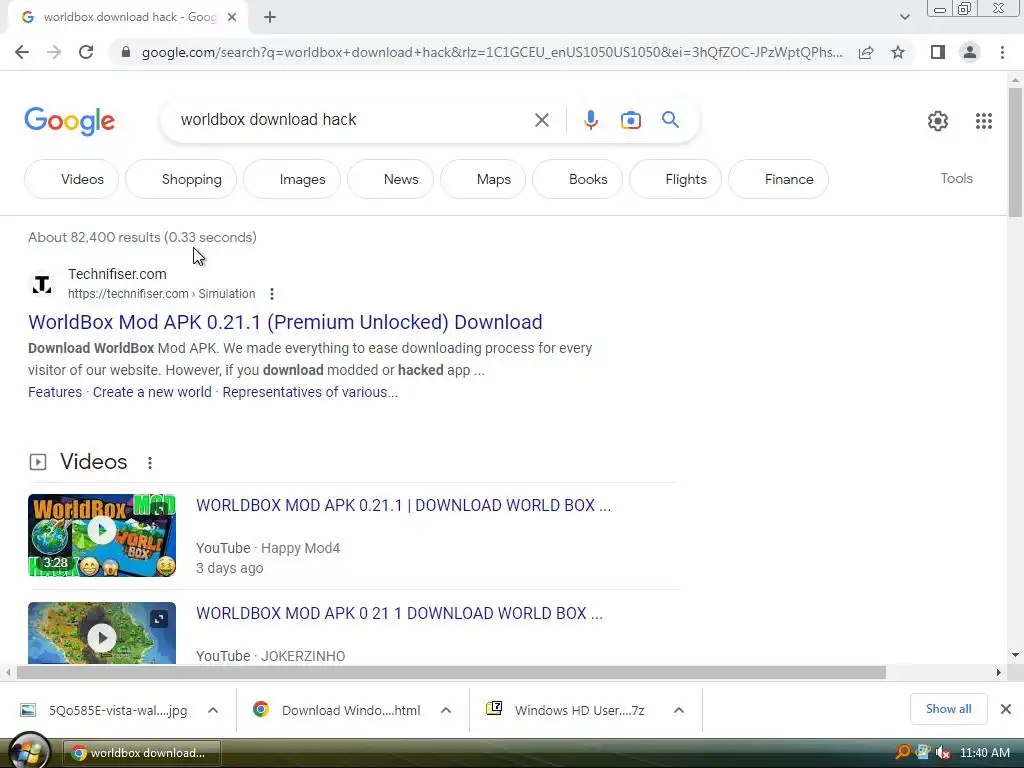The height and width of the screenshot is (768, 1024).
Task: Close the downloads bar
Action: tap(1006, 709)
